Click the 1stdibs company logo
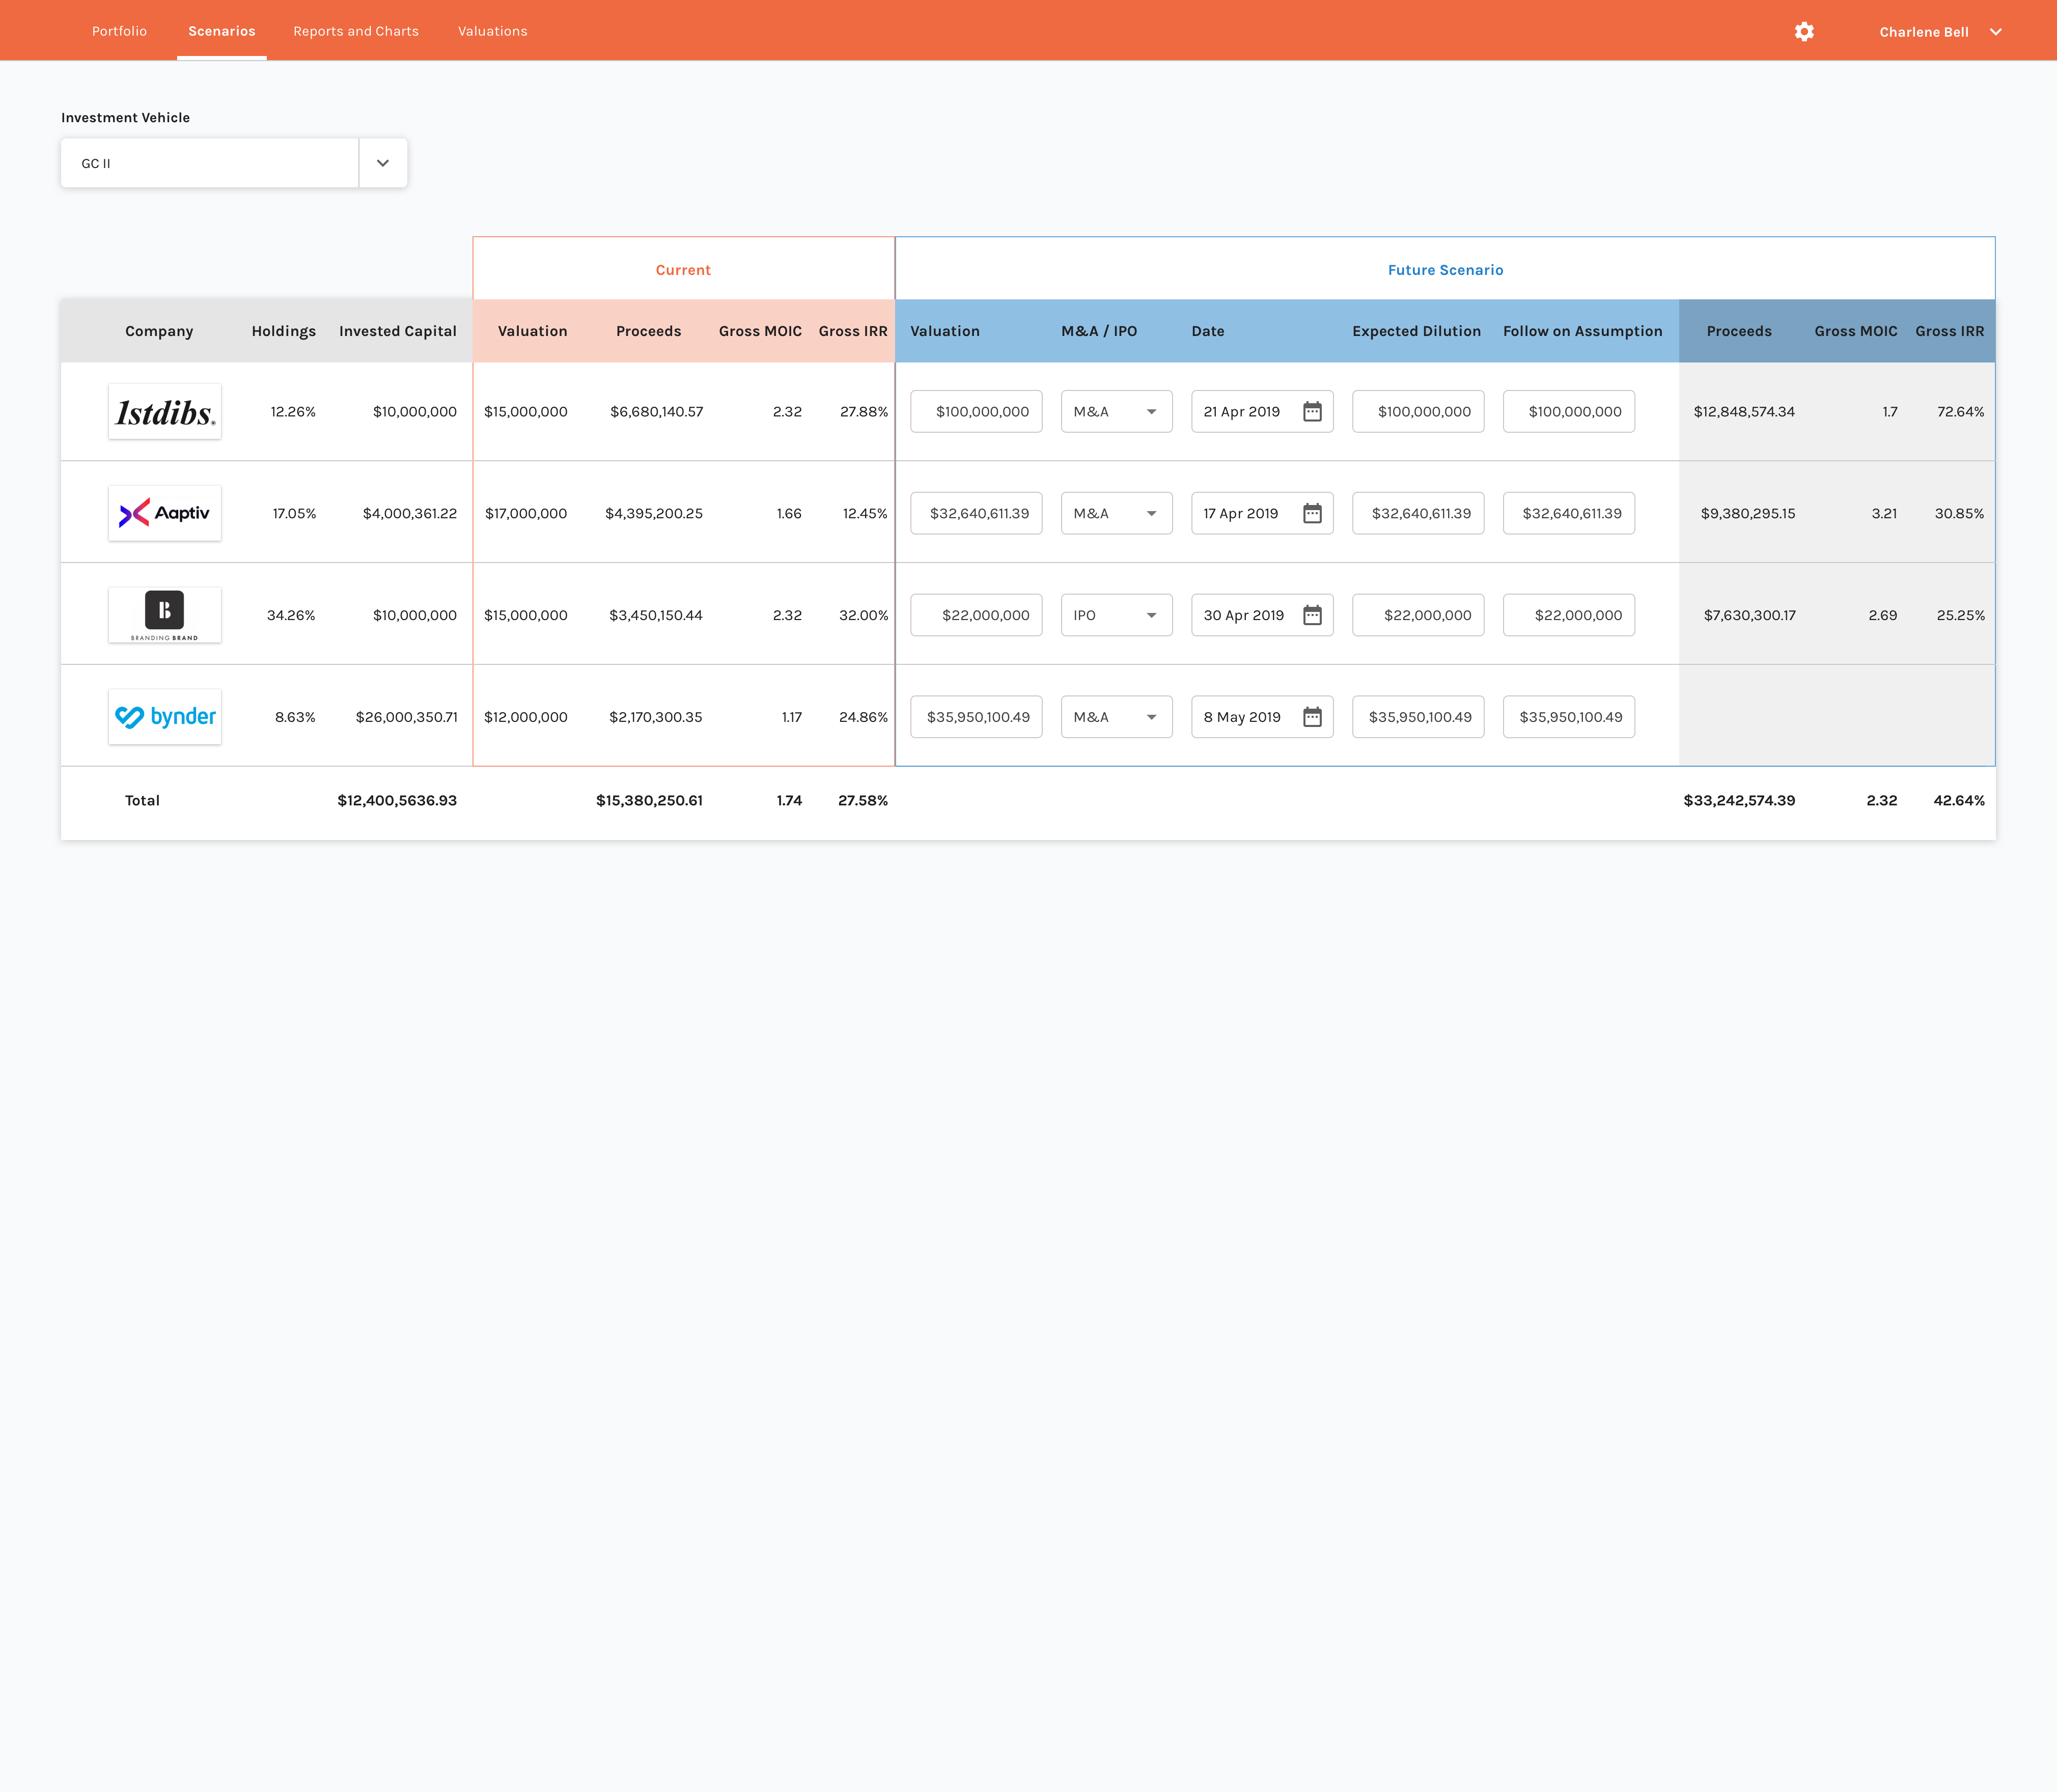 click(165, 412)
